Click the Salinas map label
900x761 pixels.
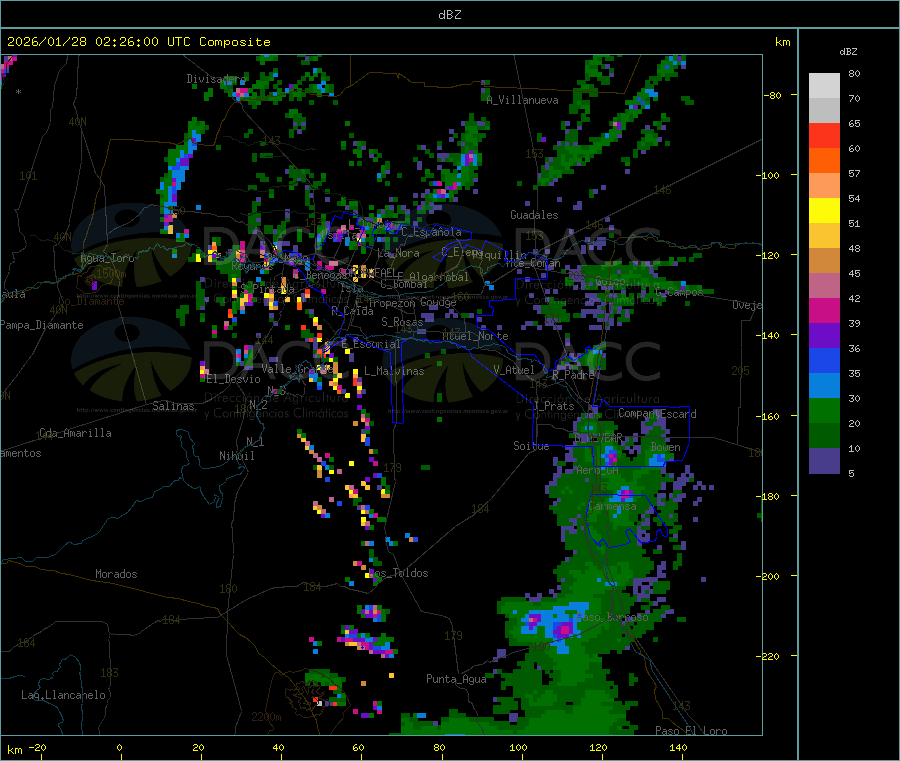click(x=173, y=406)
